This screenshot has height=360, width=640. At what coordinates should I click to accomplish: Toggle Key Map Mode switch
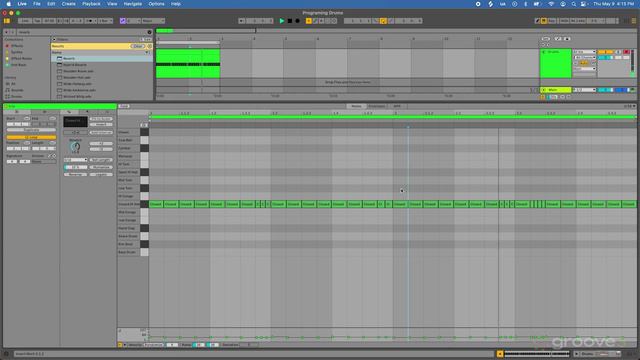(x=552, y=21)
